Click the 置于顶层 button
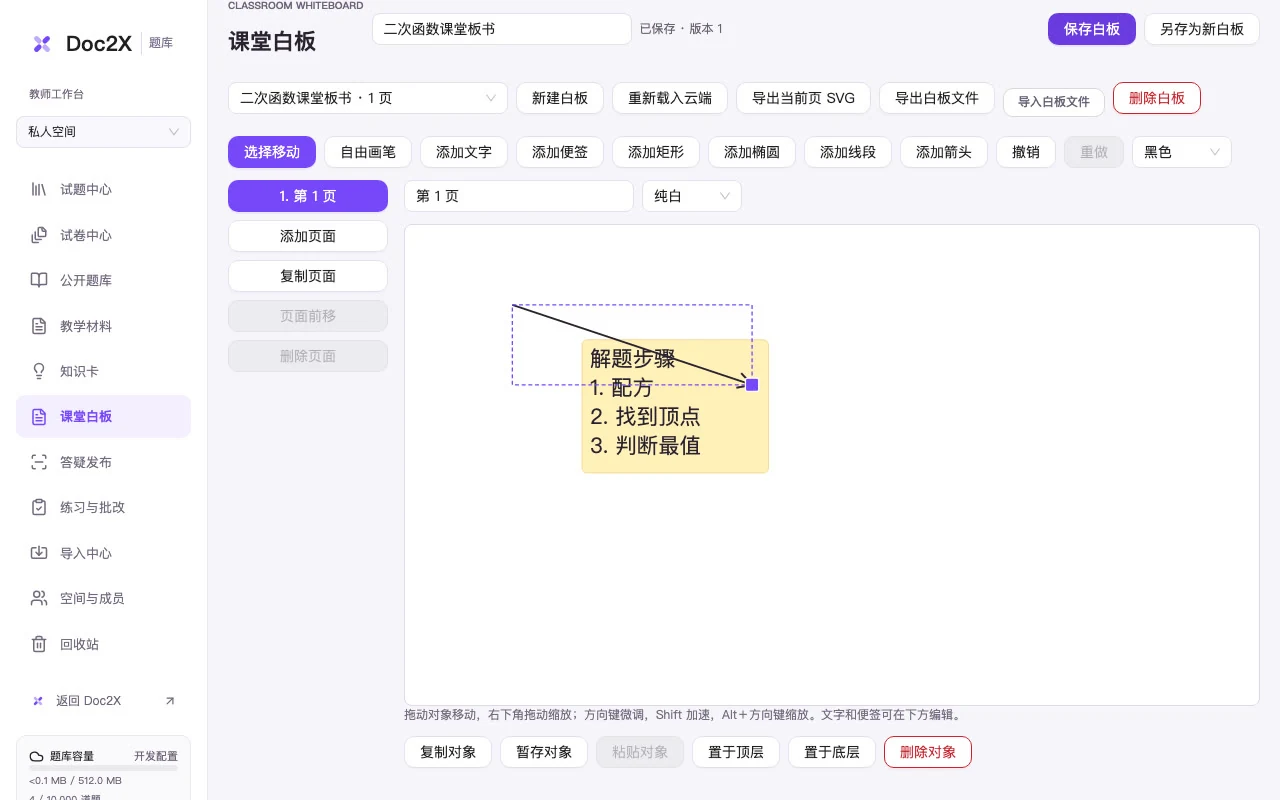 736,752
